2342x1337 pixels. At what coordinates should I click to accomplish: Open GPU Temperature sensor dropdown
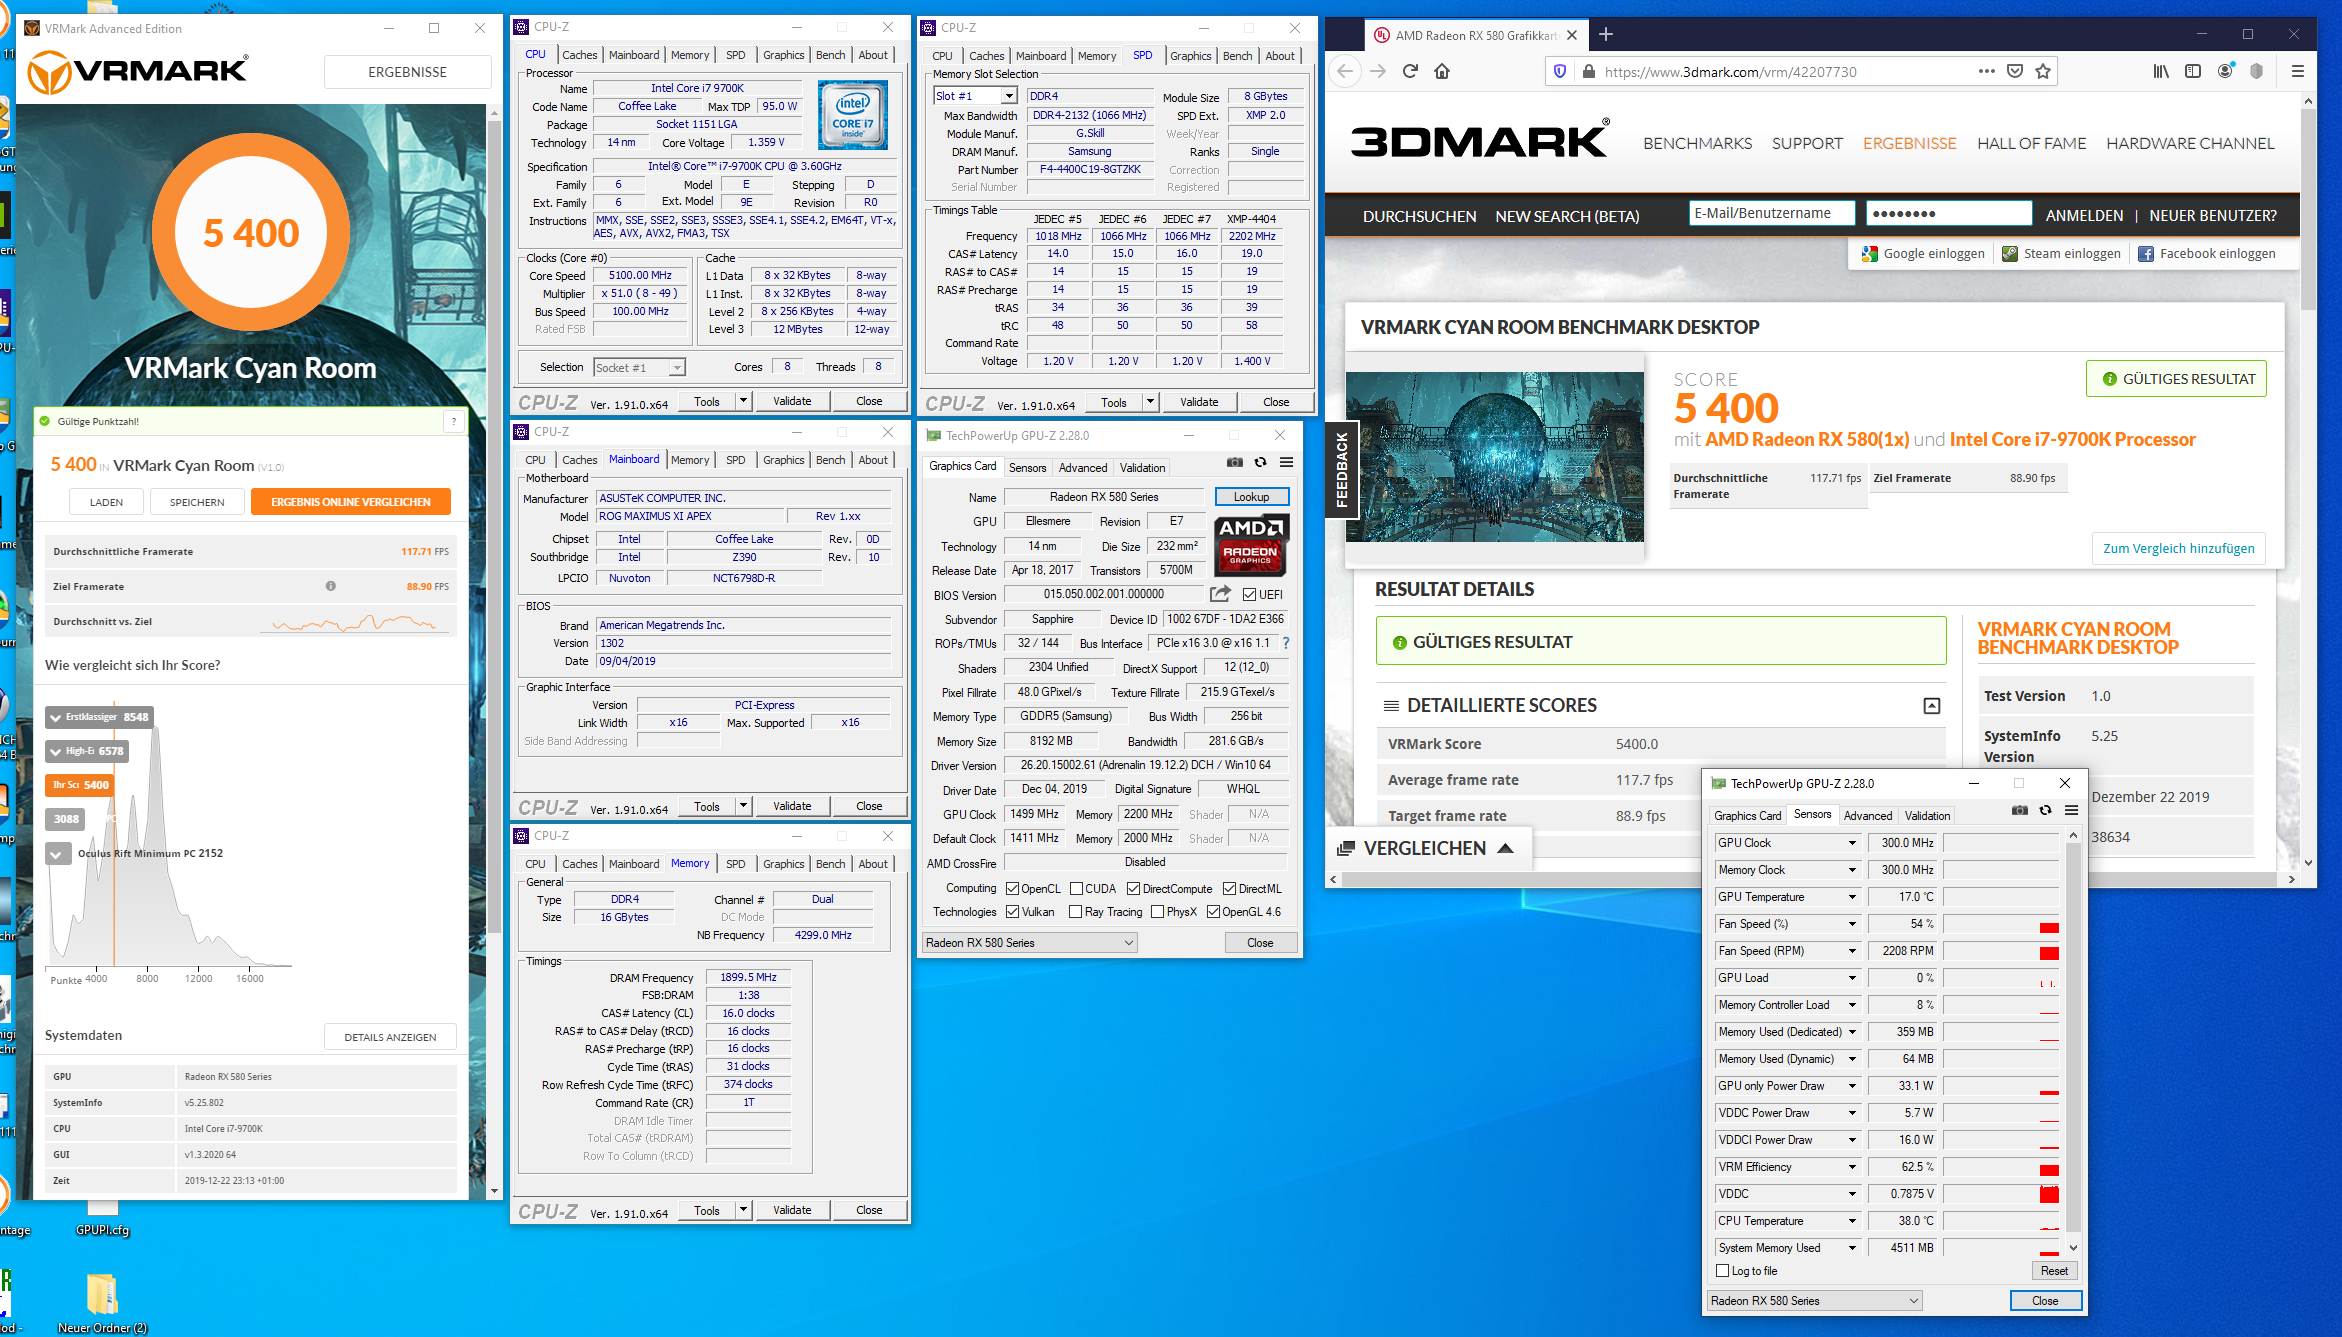[1852, 897]
